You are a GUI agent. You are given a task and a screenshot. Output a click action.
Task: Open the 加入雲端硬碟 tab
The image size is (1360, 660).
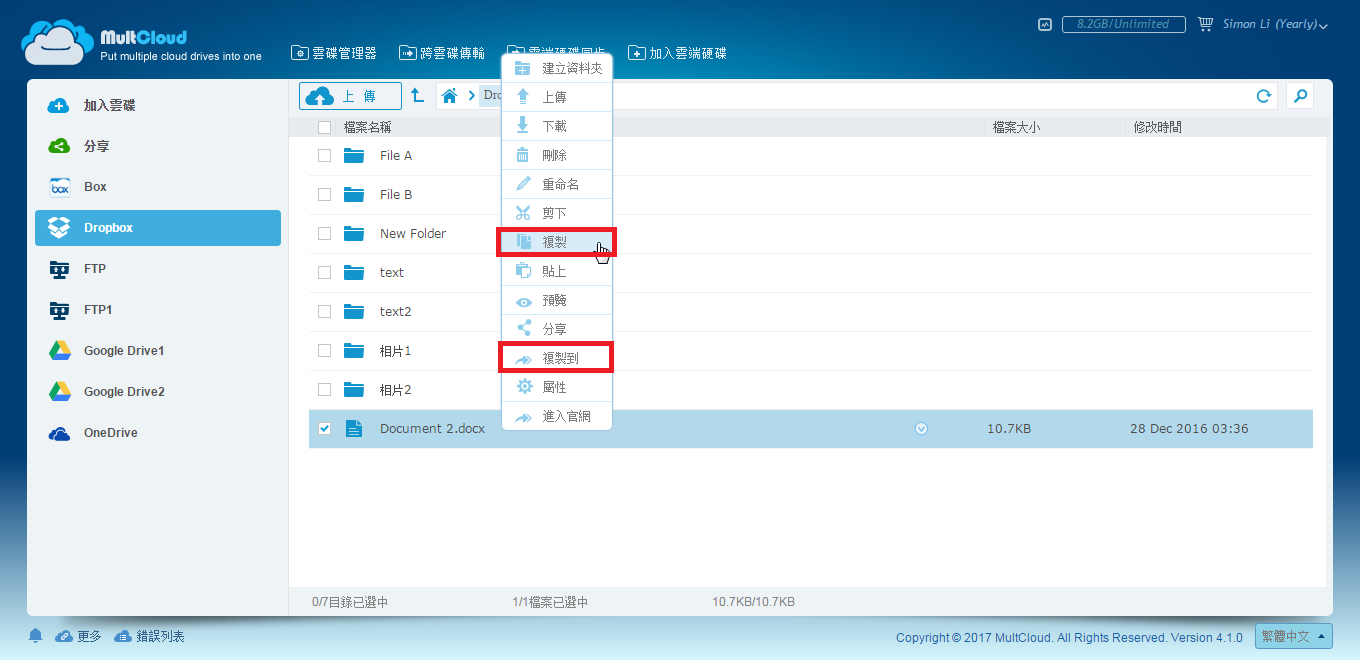coord(677,53)
